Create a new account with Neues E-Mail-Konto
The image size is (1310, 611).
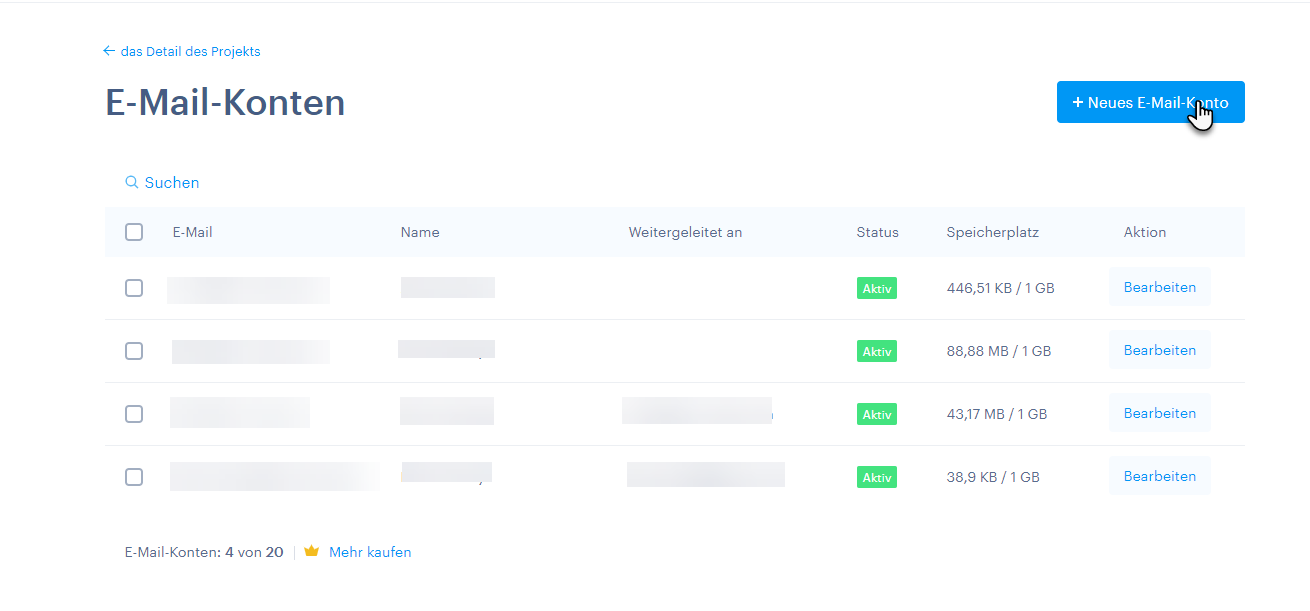coord(1150,102)
